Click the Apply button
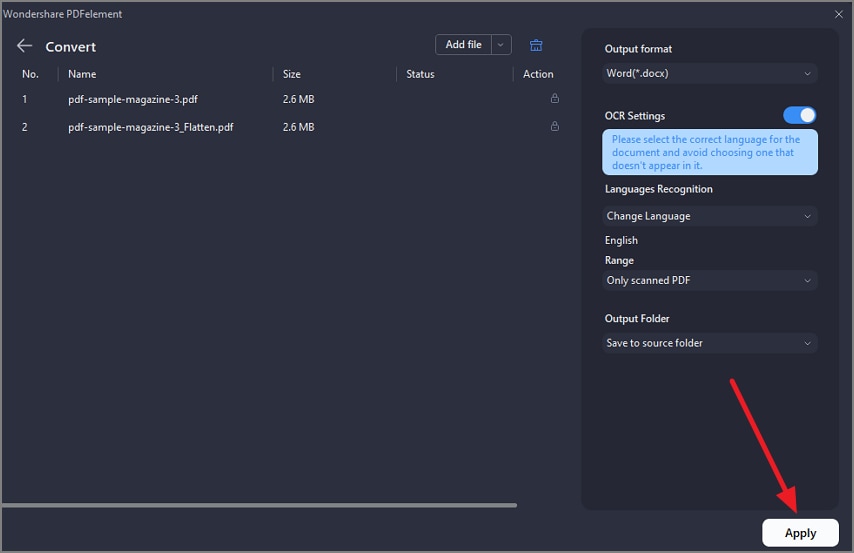Viewport: 854px width, 553px height. (800, 533)
